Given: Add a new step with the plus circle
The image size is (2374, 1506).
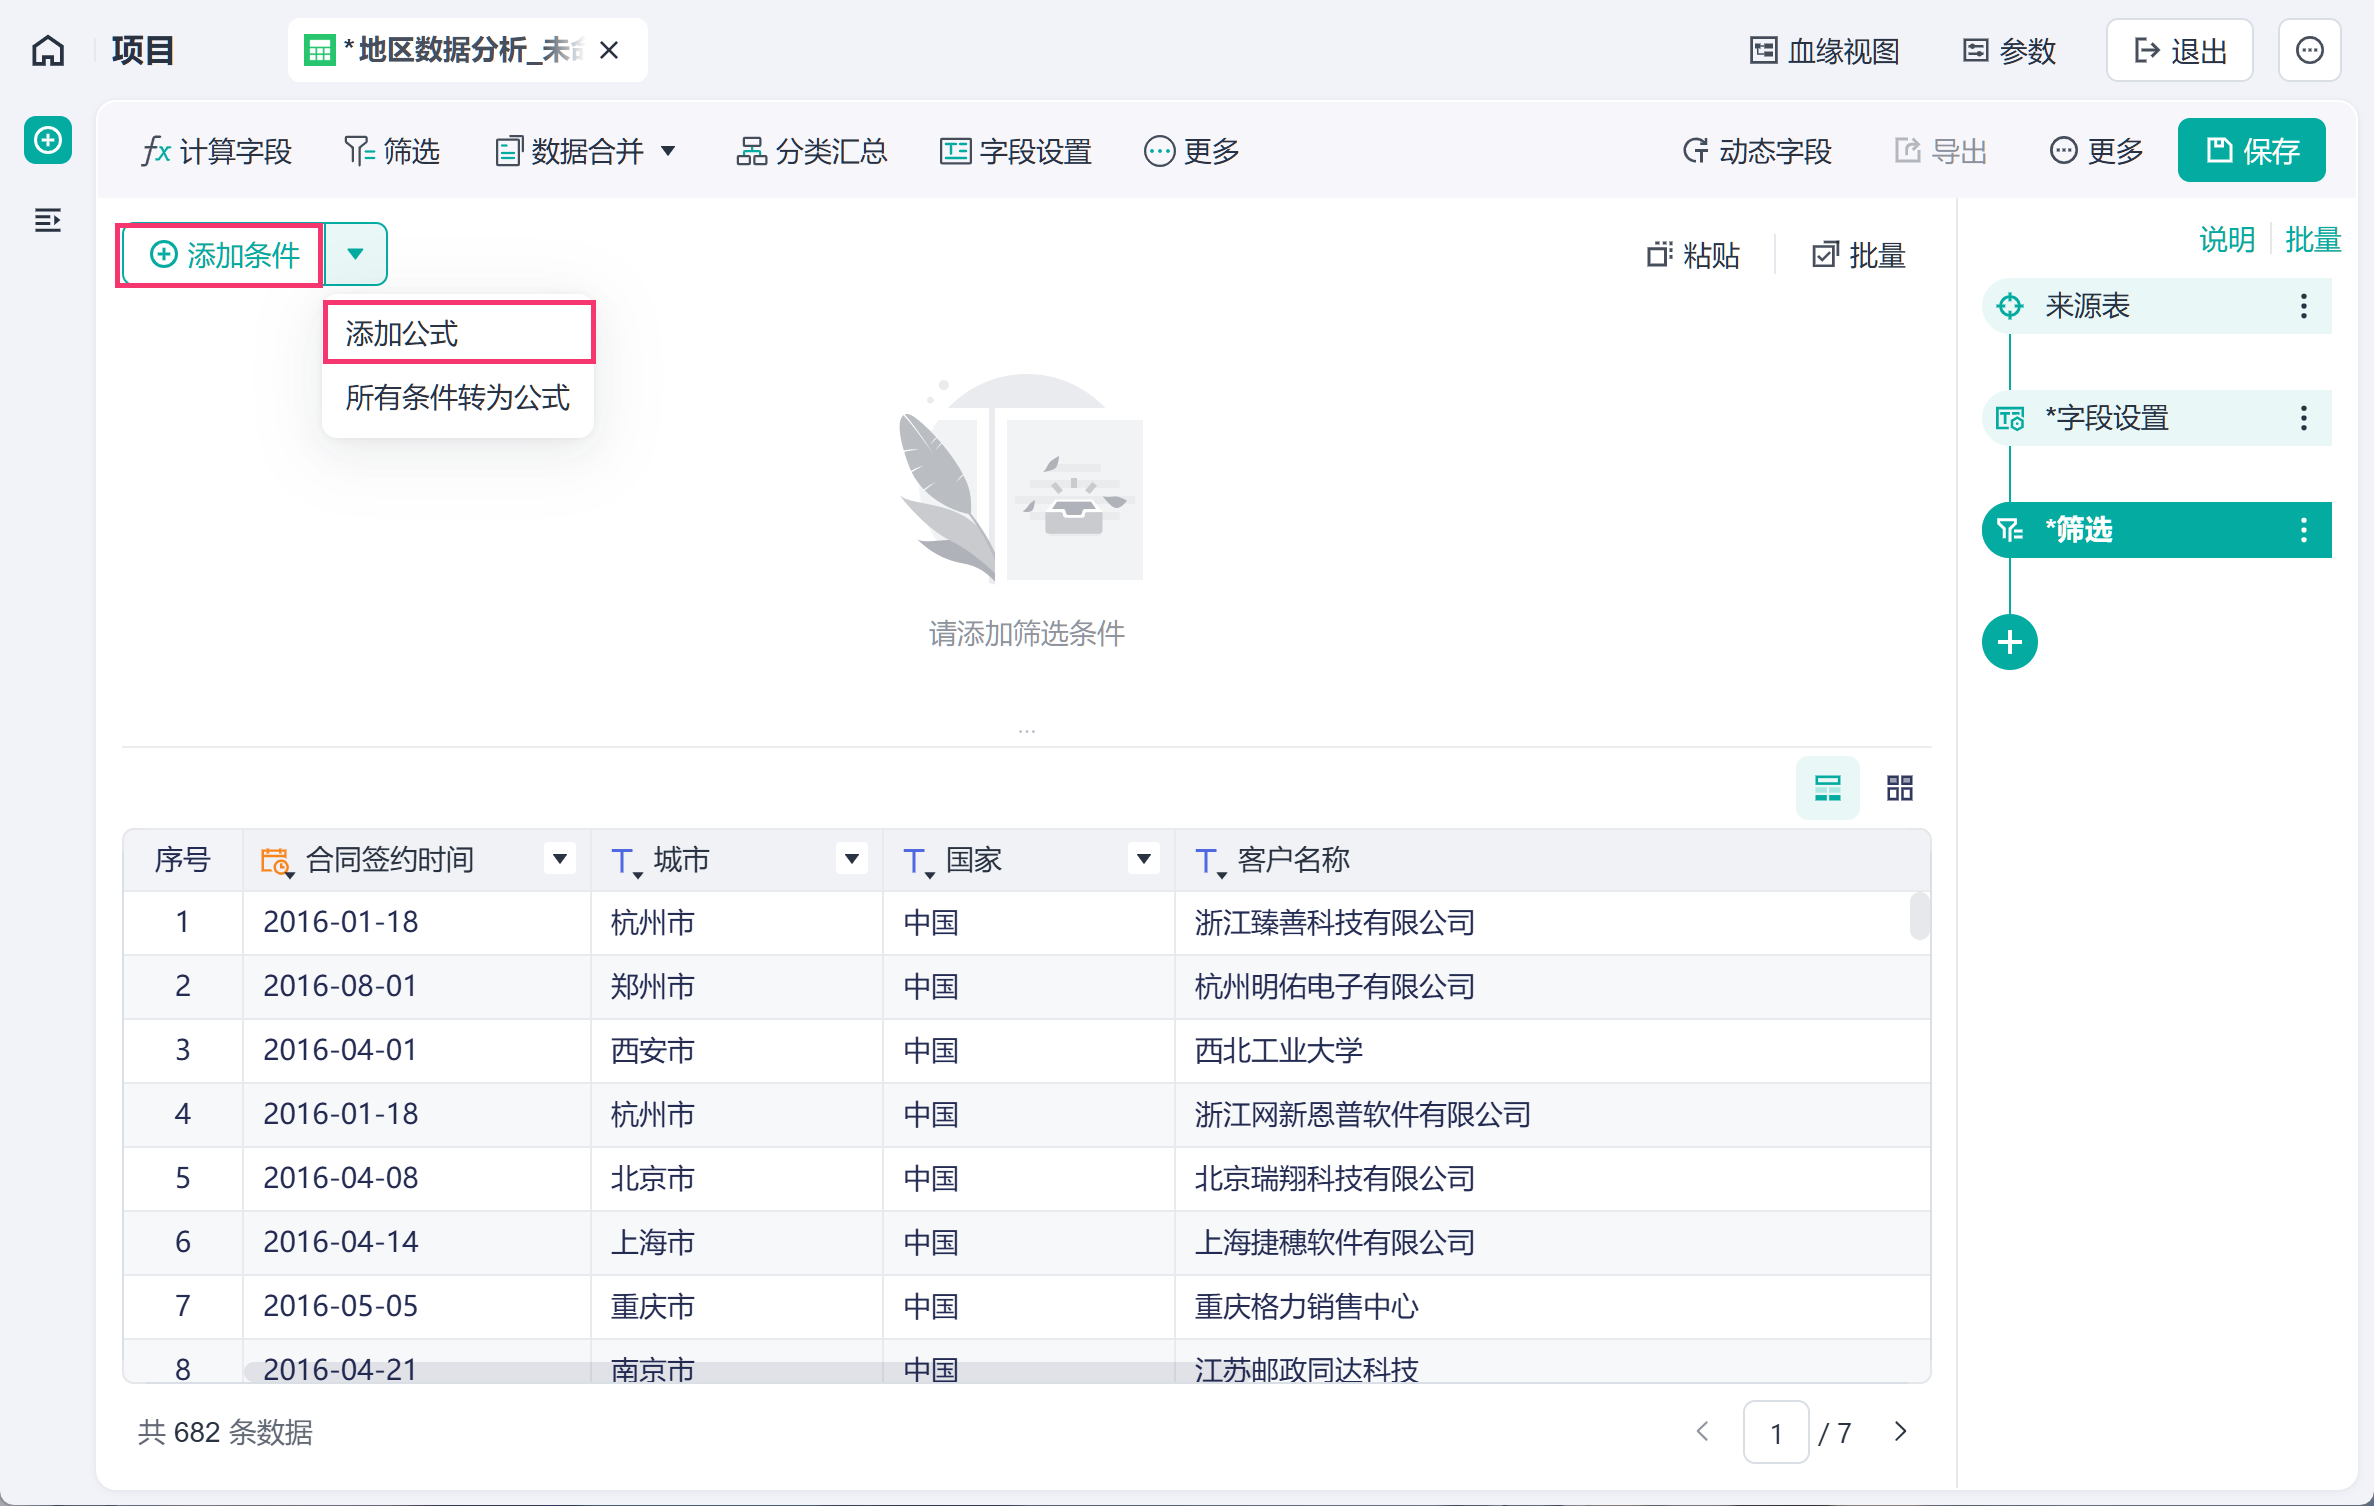Looking at the screenshot, I should (x=2010, y=642).
